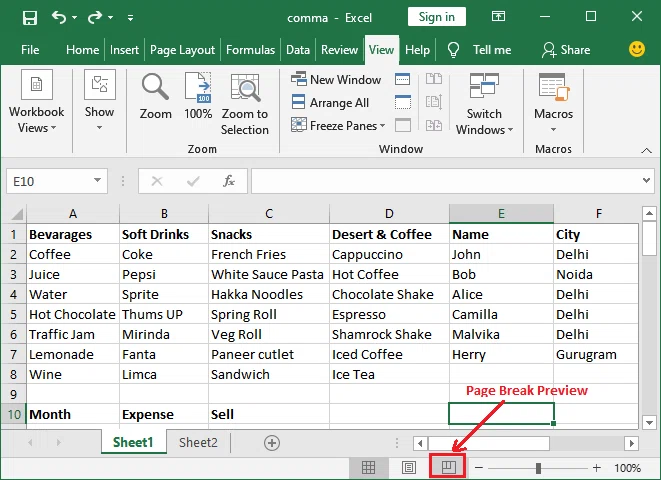Image resolution: width=661 pixels, height=480 pixels.
Task: Add a new sheet with plus icon
Action: 272,443
